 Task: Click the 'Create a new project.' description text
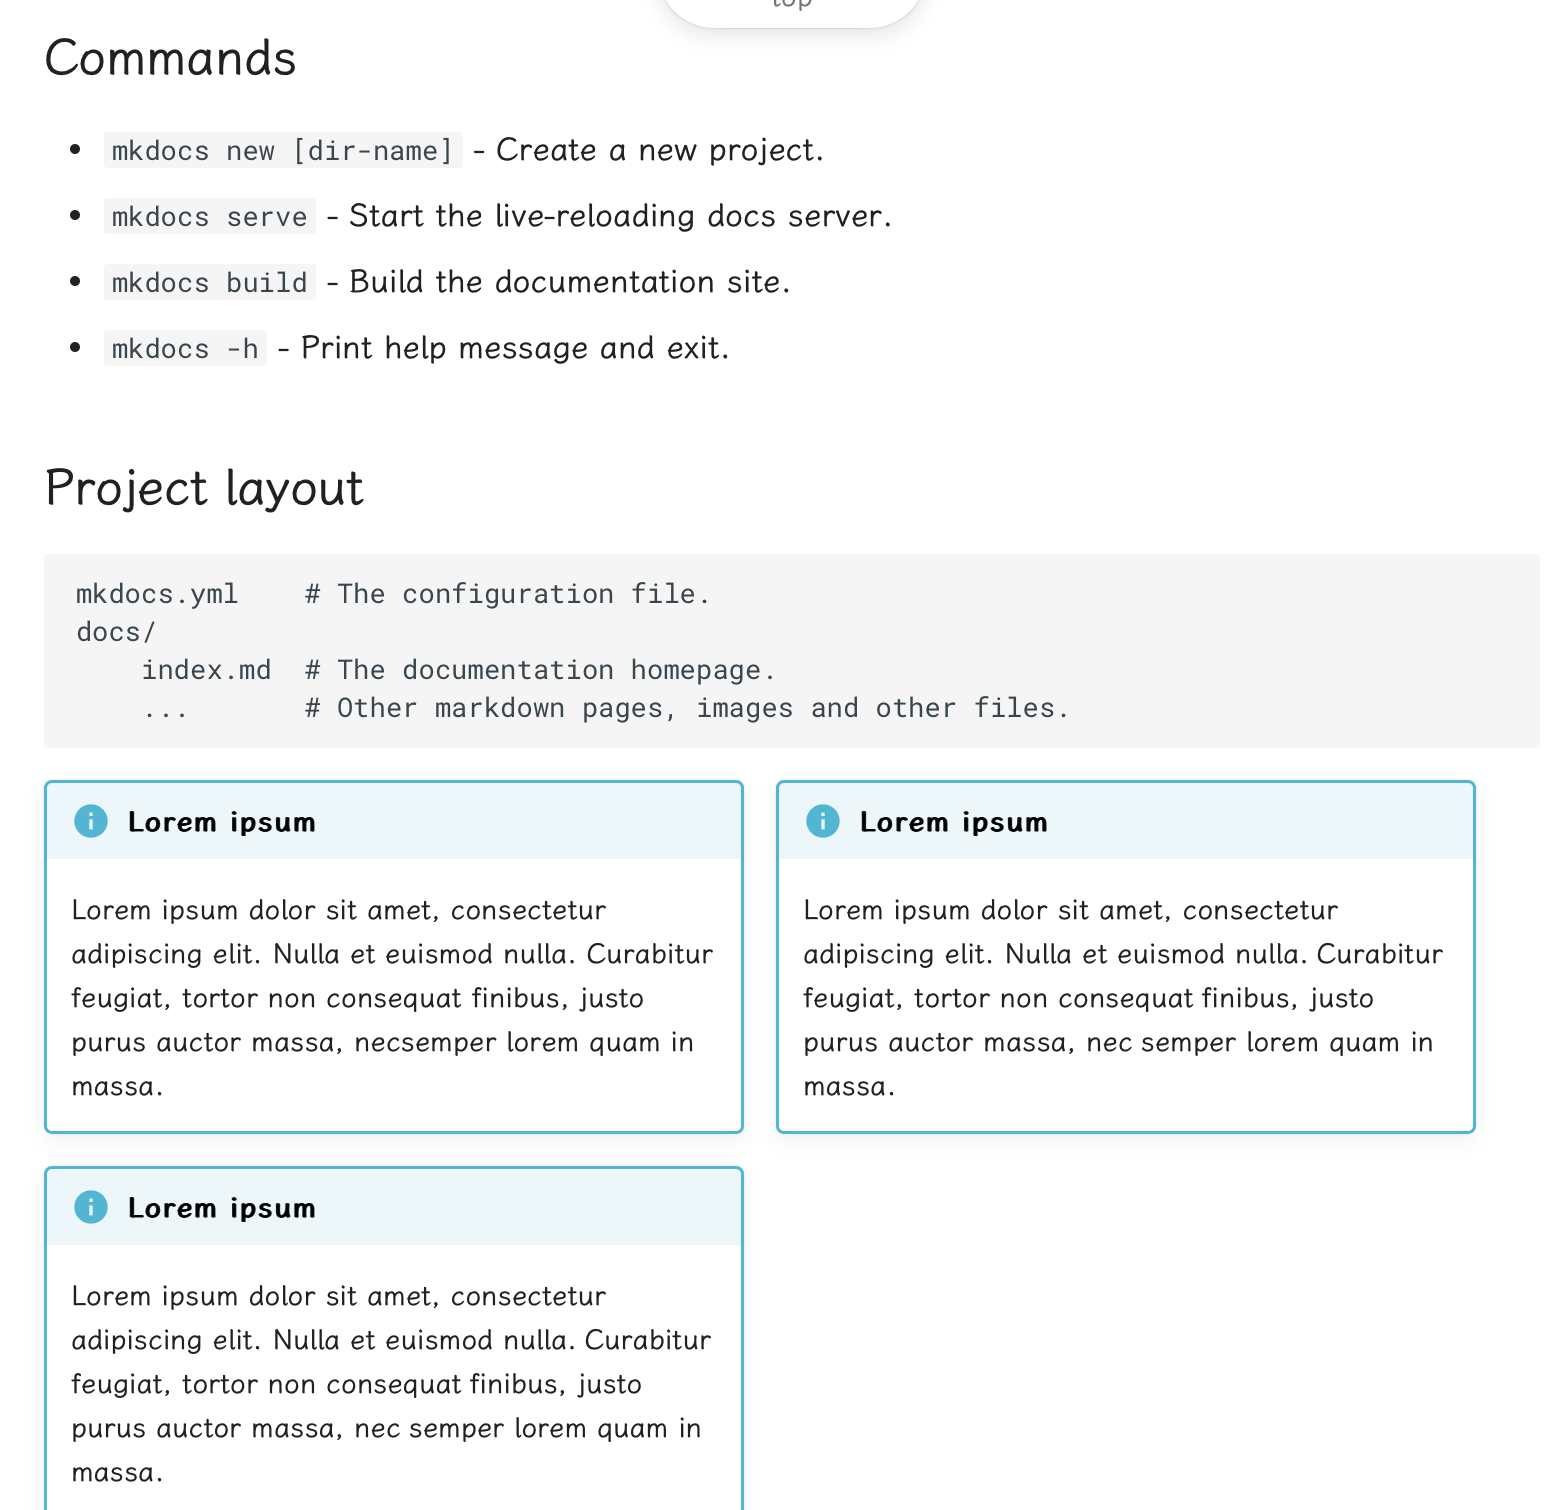(659, 150)
